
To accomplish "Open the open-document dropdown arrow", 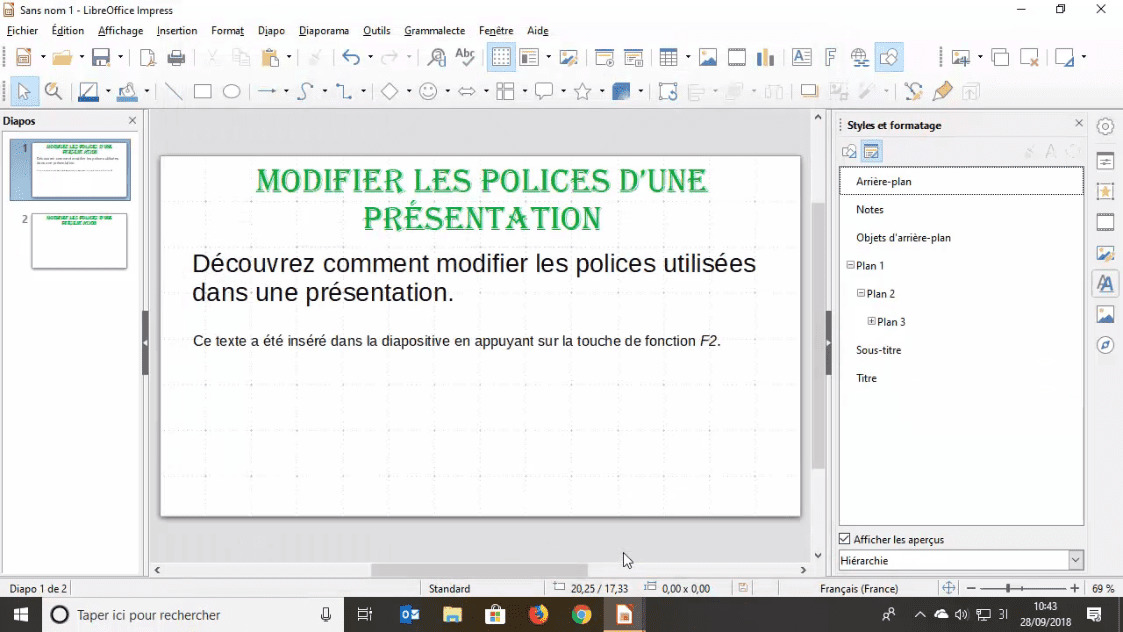I will [x=81, y=57].
